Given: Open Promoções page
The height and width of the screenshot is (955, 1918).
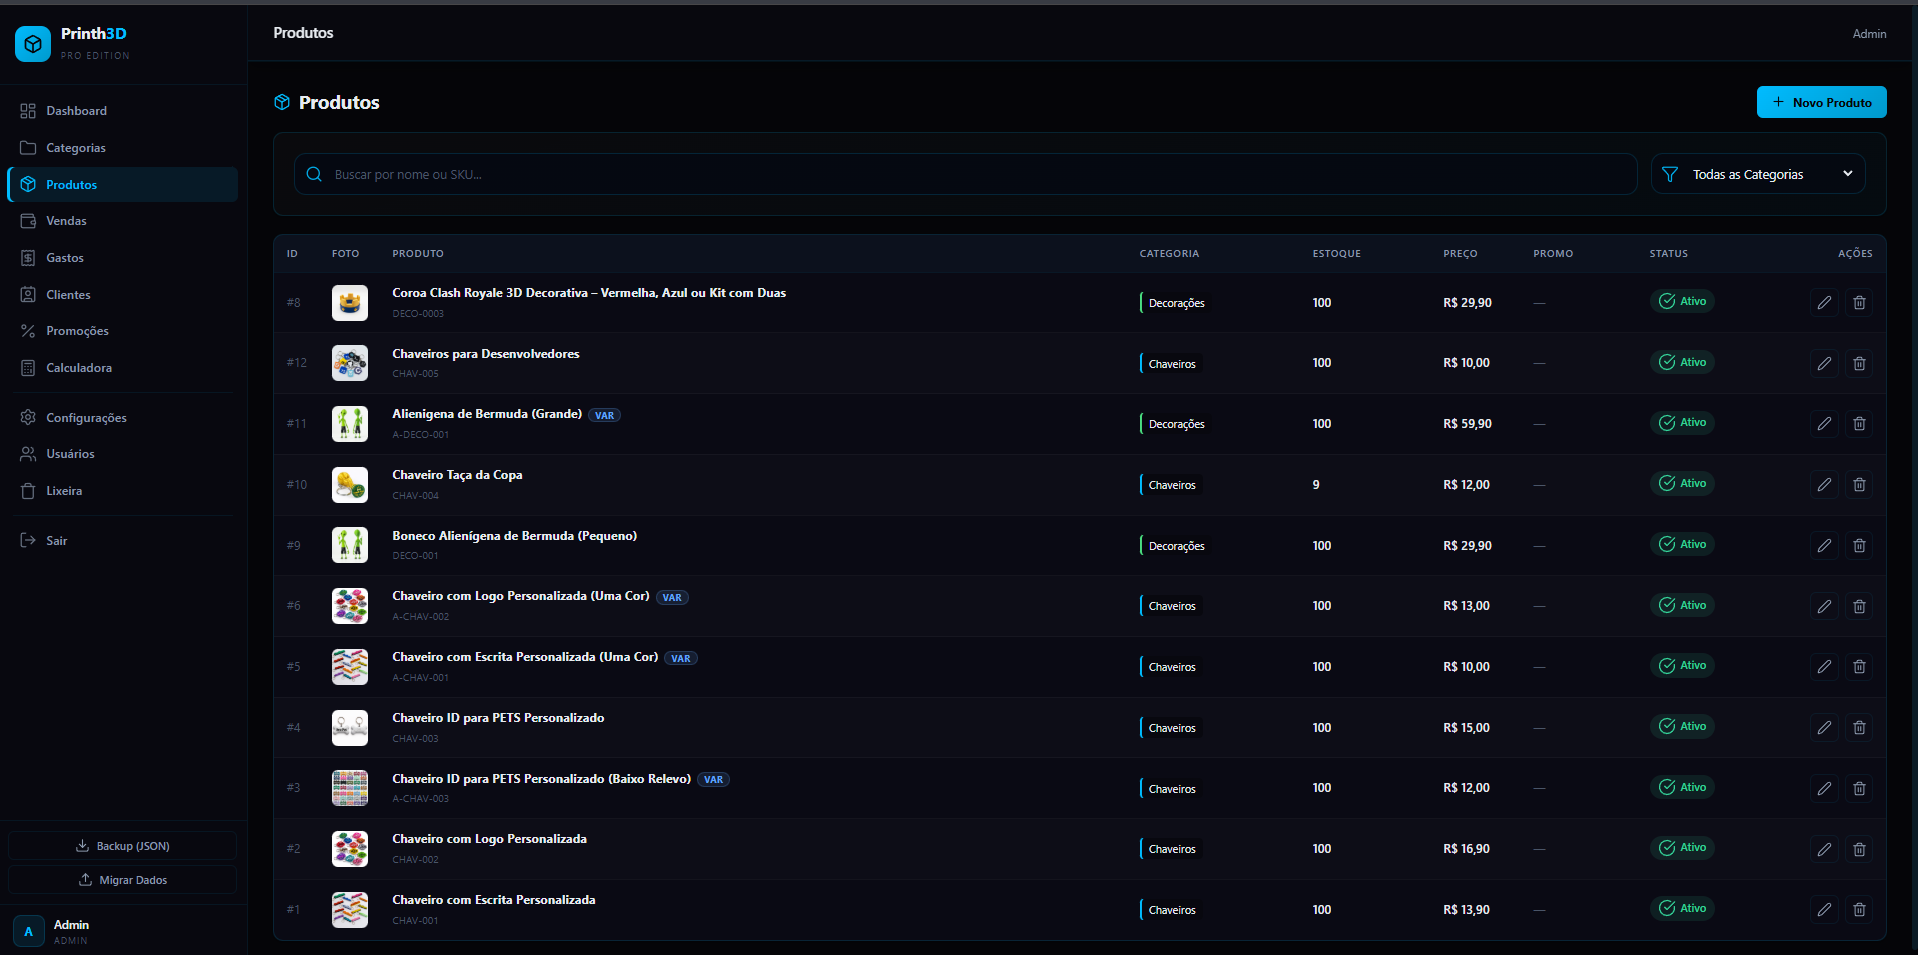Looking at the screenshot, I should click(x=123, y=331).
